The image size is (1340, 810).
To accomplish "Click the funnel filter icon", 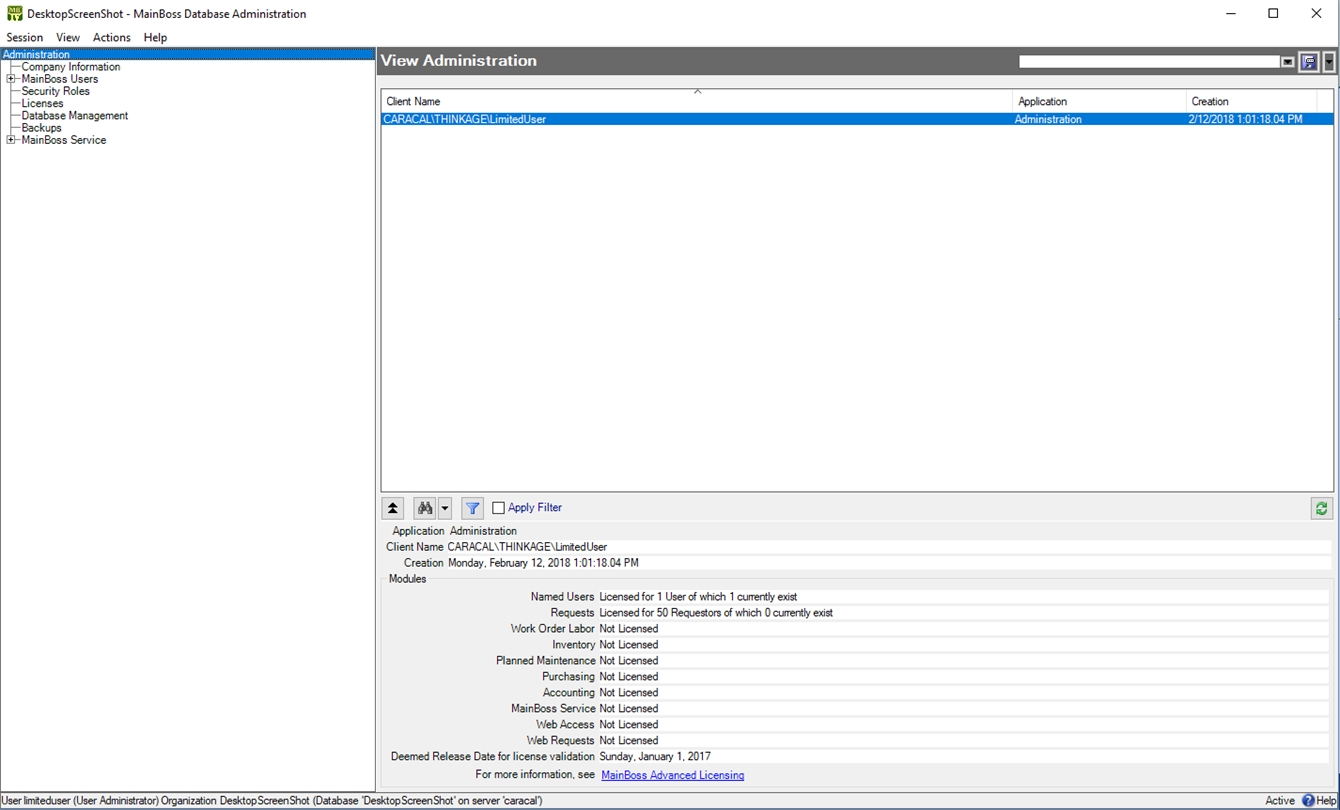I will [x=473, y=508].
